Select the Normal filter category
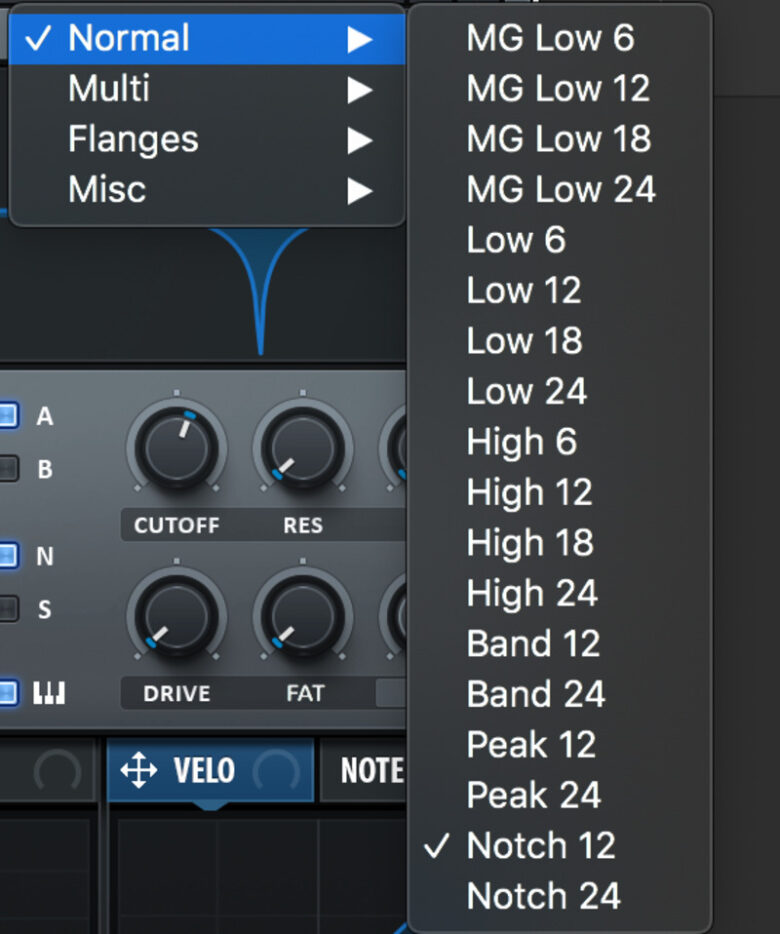Image resolution: width=780 pixels, height=934 pixels. coord(207,39)
